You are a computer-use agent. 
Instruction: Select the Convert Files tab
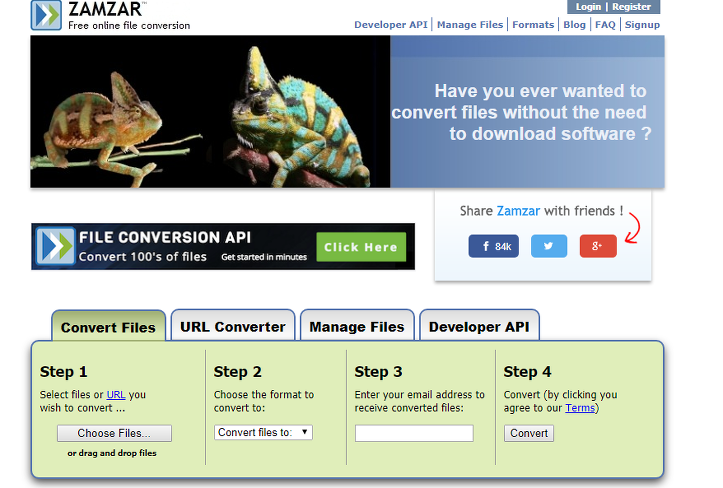coord(108,326)
